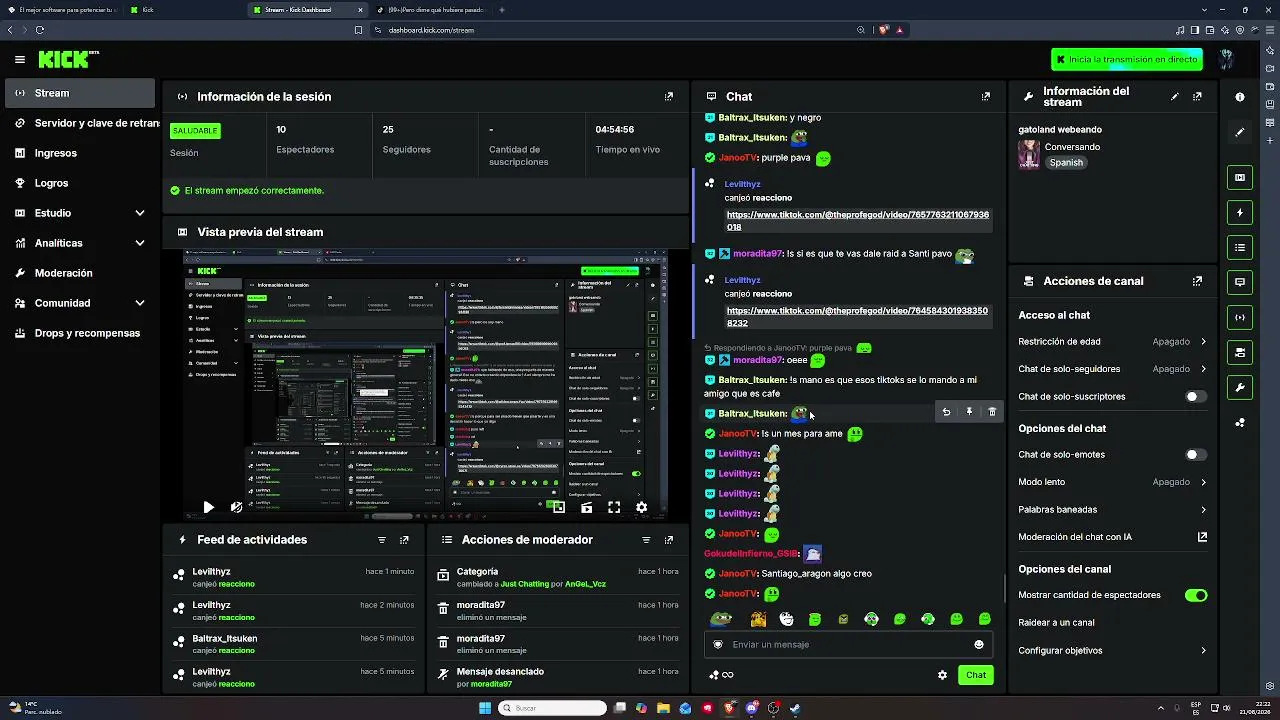Play the stream preview video
Screen dimensions: 1280x720
208,507
